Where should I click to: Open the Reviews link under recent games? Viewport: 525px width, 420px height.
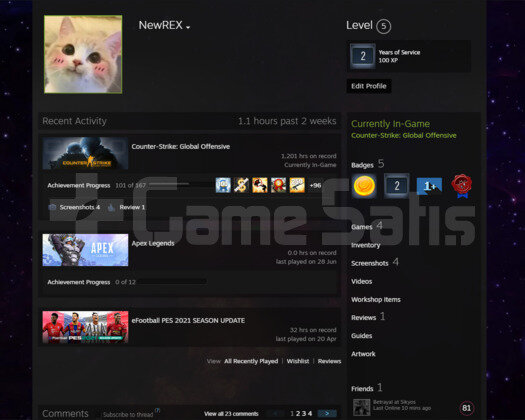click(x=329, y=361)
